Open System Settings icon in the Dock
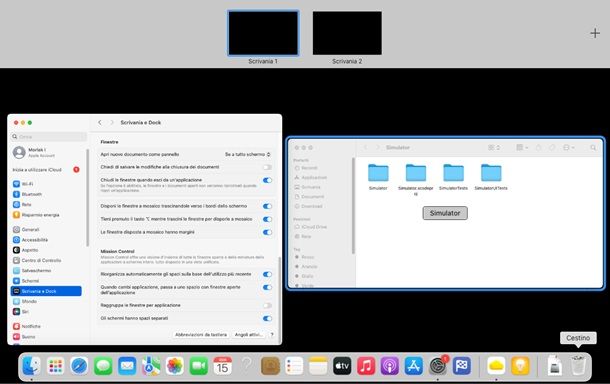Screen dimensions: 610x384 pos(438,366)
